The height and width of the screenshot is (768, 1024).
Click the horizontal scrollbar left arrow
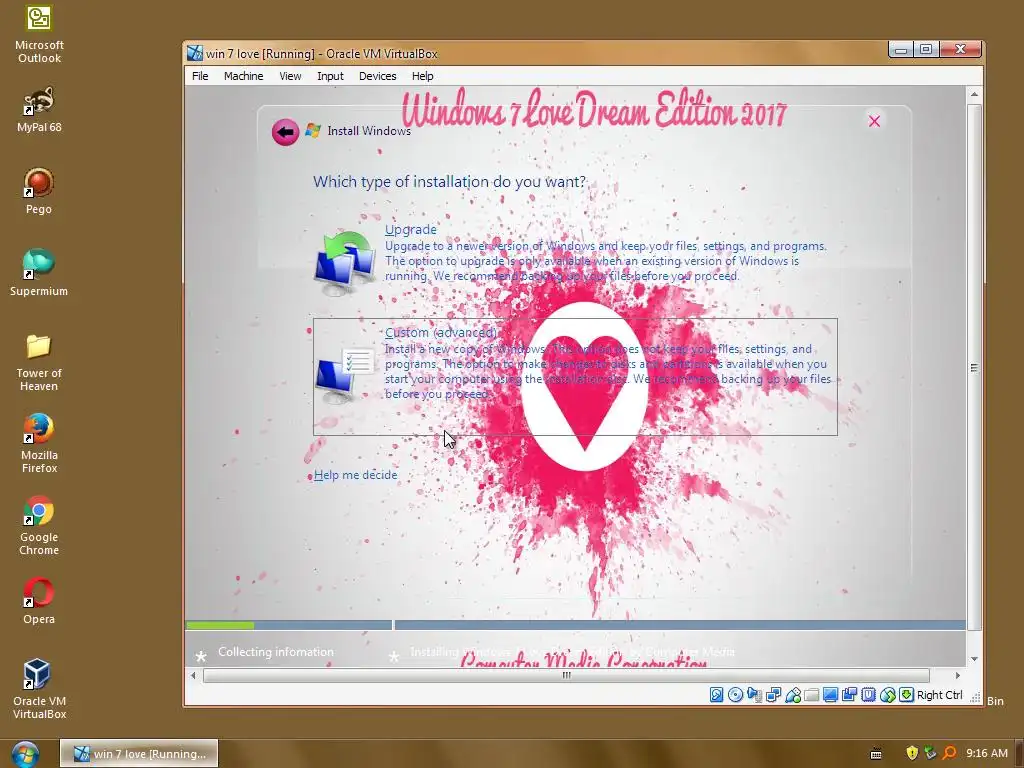(193, 675)
